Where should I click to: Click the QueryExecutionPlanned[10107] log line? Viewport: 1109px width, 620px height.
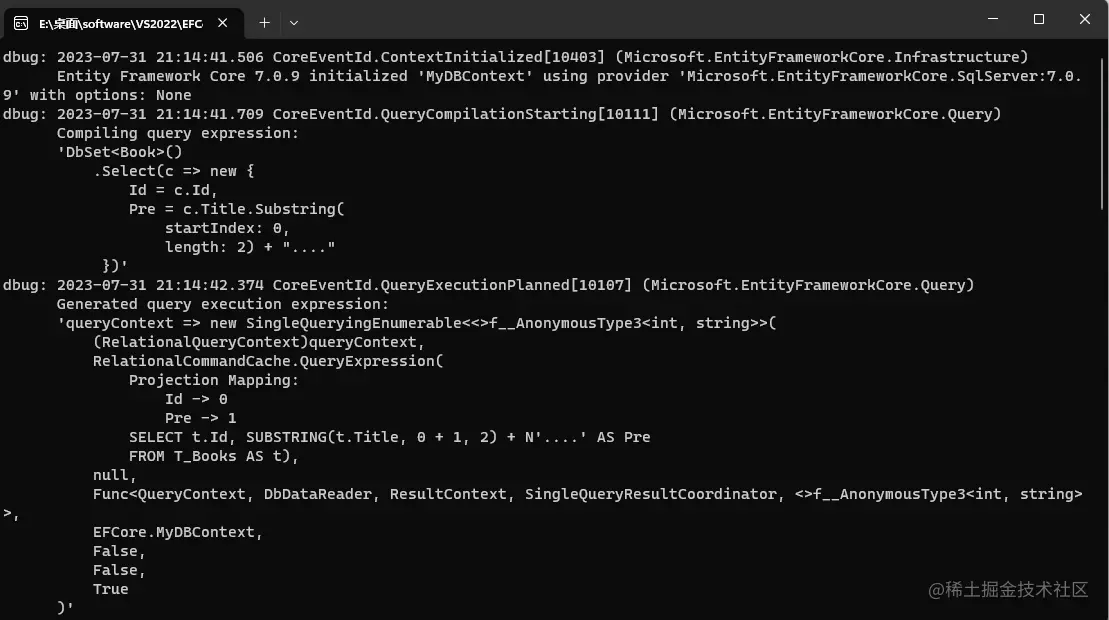pos(488,285)
